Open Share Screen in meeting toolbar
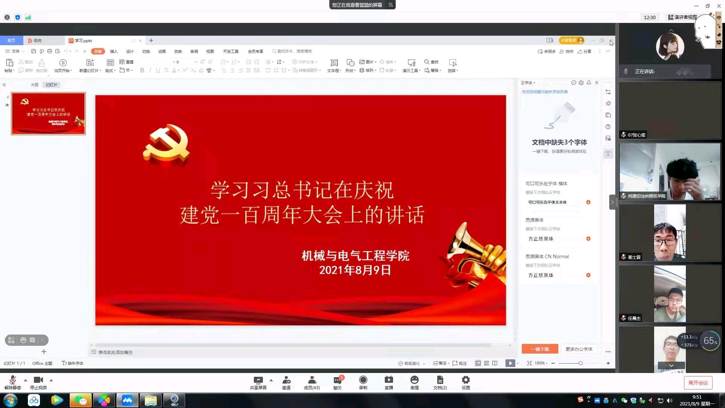The height and width of the screenshot is (408, 725). point(258,382)
